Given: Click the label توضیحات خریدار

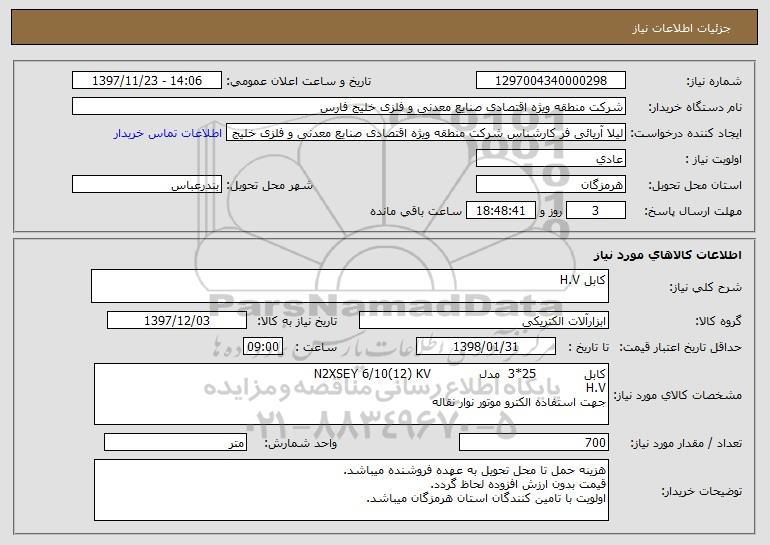Looking at the screenshot, I should pyautogui.click(x=702, y=491).
